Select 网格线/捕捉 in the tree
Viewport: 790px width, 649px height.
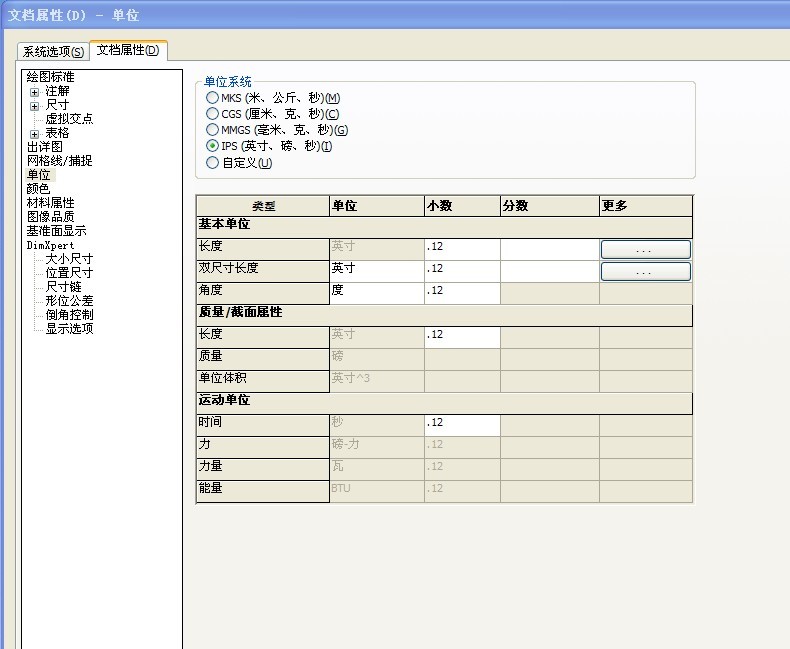pos(59,161)
